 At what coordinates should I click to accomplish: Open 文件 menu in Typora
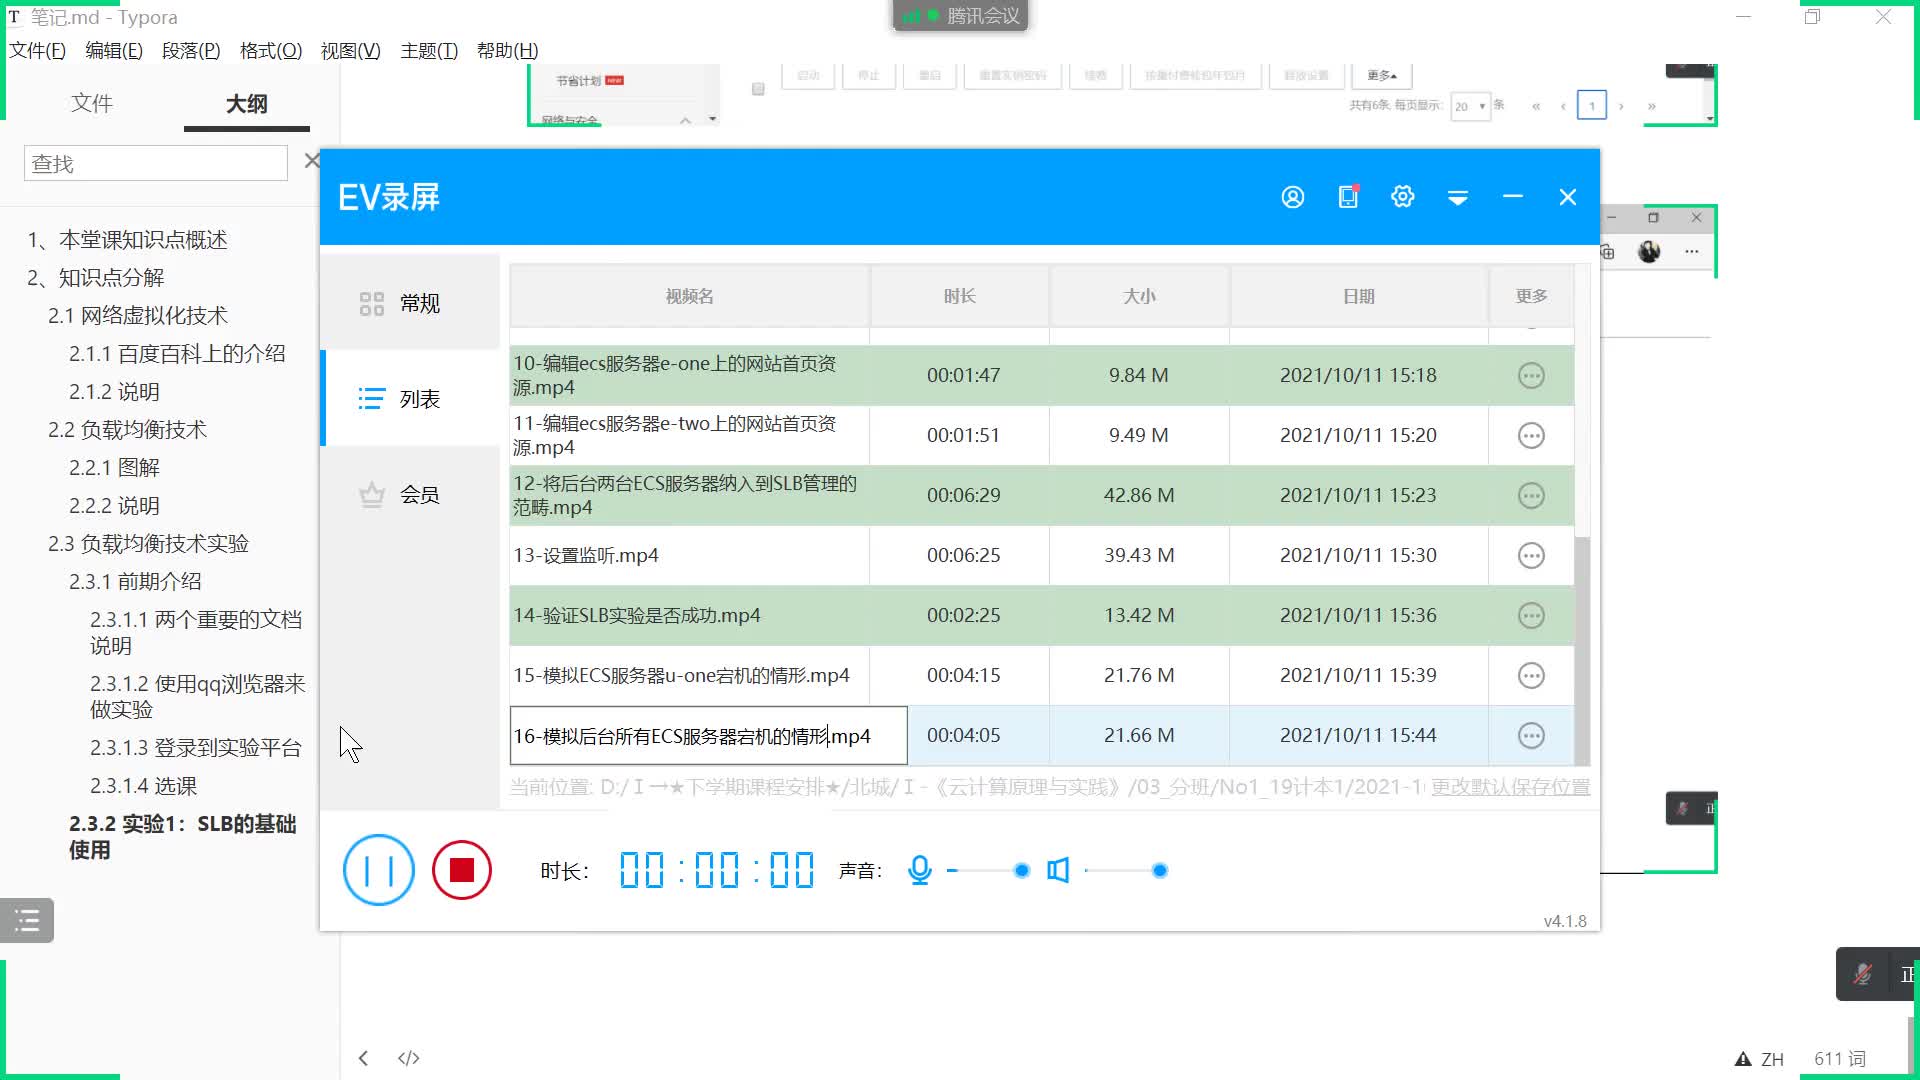coord(37,50)
